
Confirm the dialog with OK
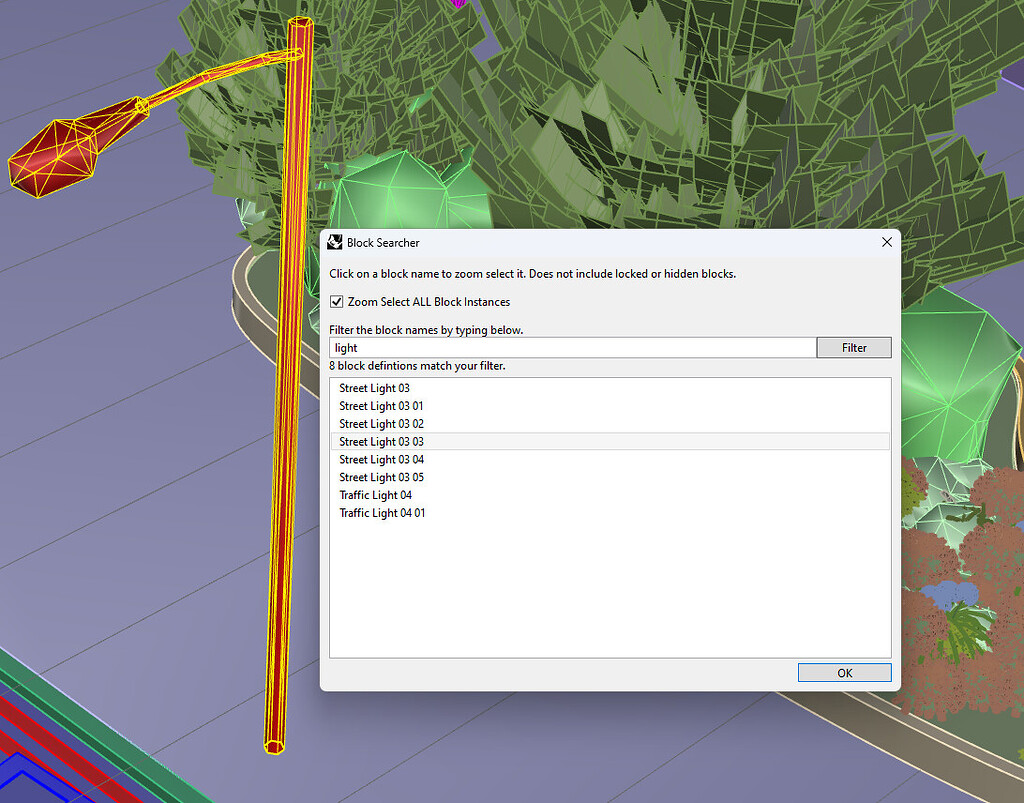tap(843, 672)
